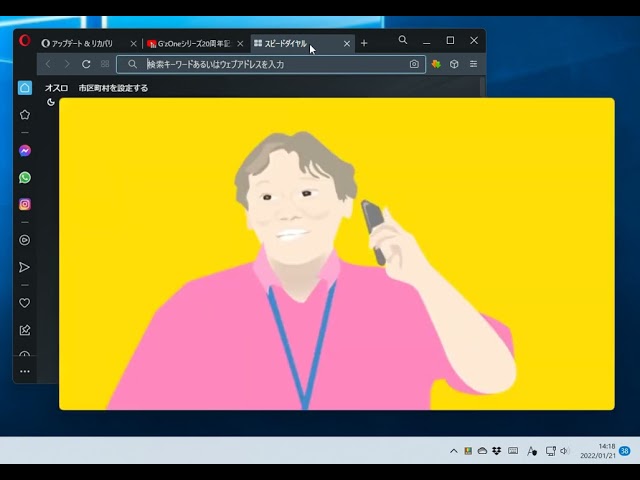Switch to the G'zOneシリーズ20周年 tab

[192, 44]
